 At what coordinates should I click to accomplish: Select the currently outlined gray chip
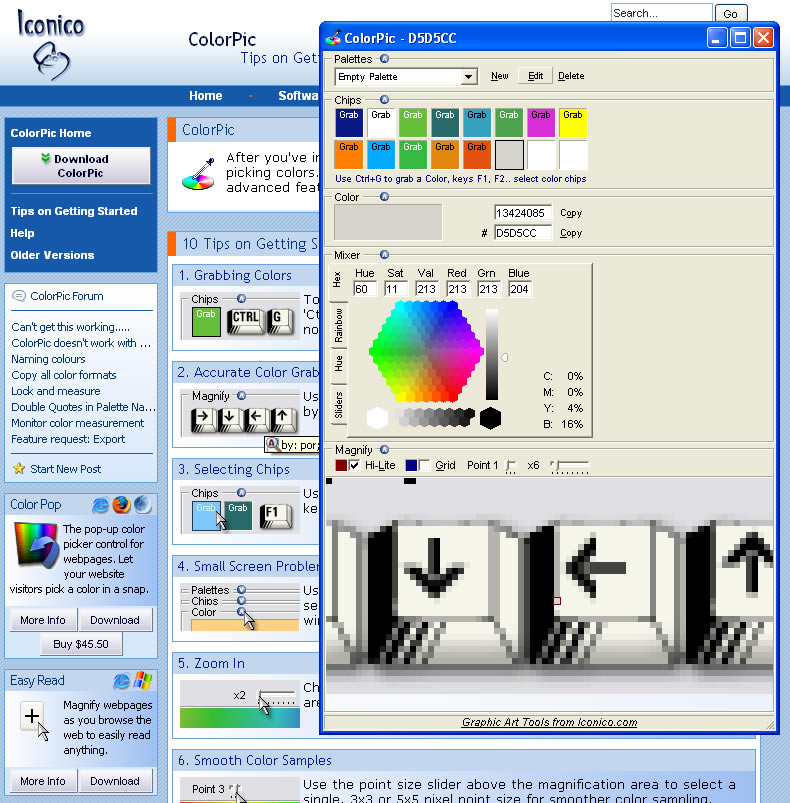(509, 155)
